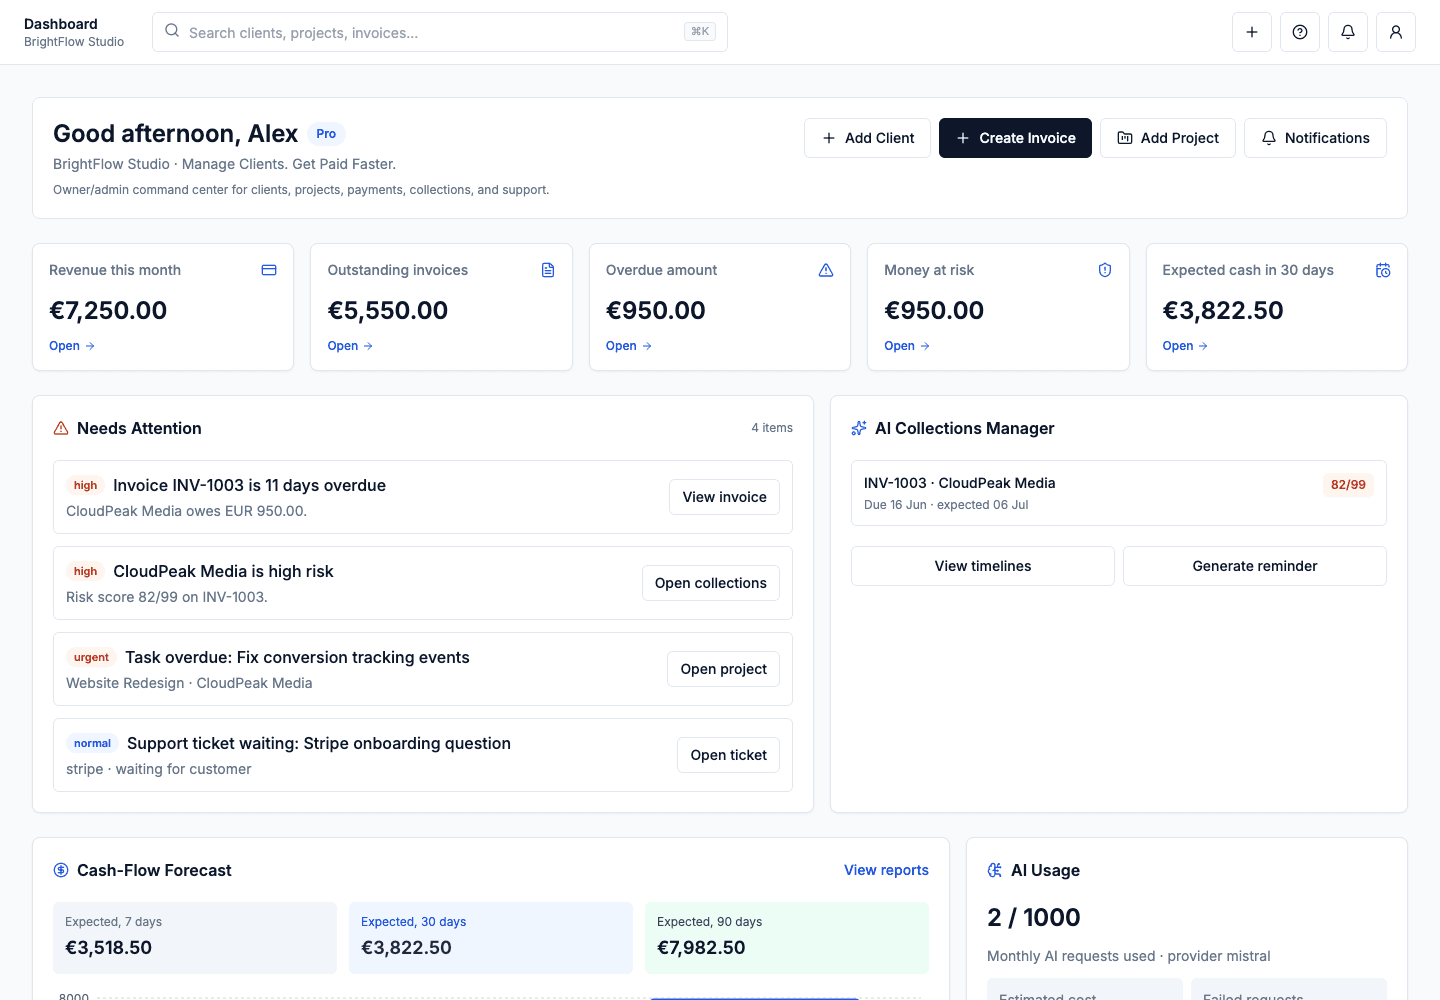
Task: Click the Open collections button
Action: tap(711, 583)
